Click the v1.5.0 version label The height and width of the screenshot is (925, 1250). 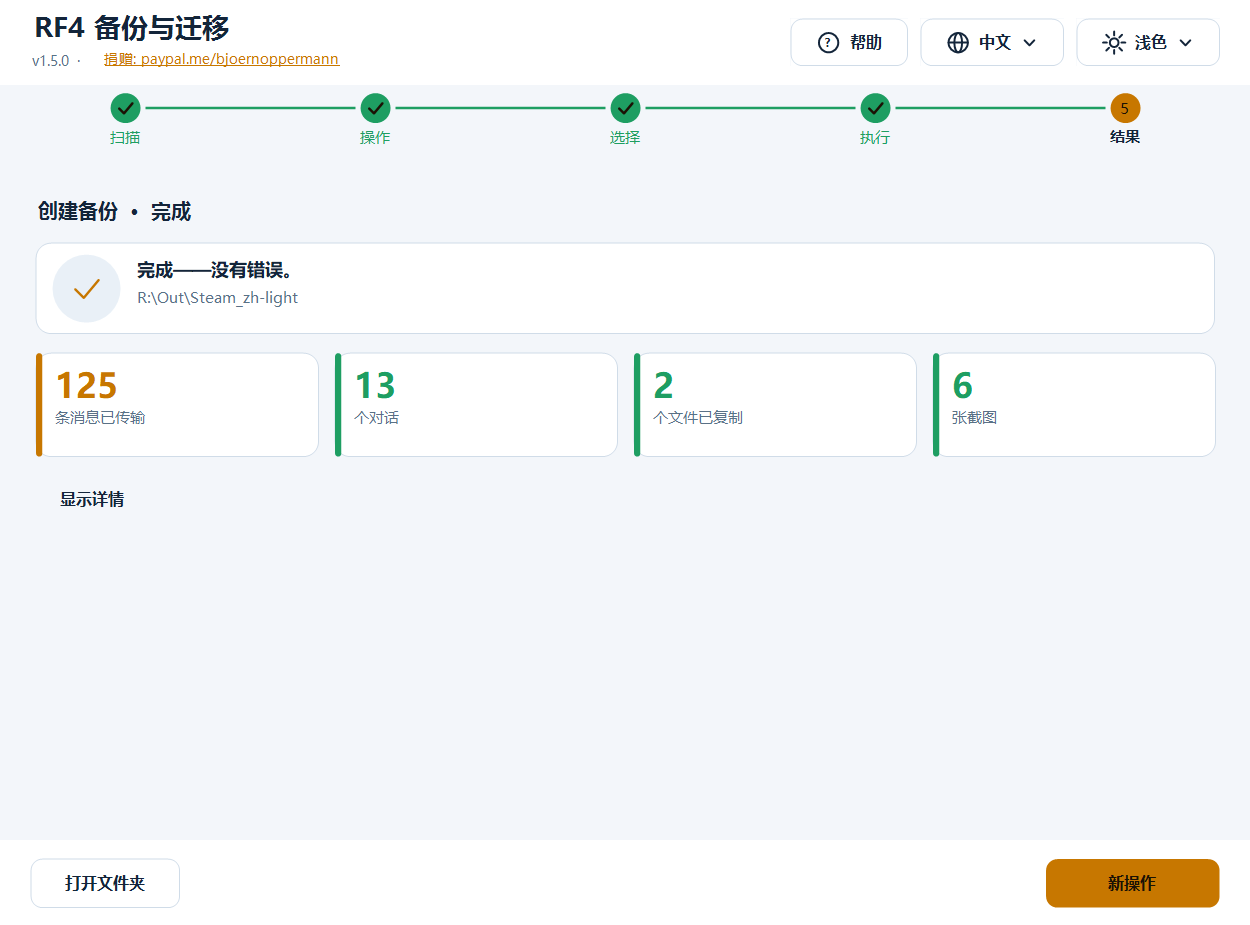(50, 61)
